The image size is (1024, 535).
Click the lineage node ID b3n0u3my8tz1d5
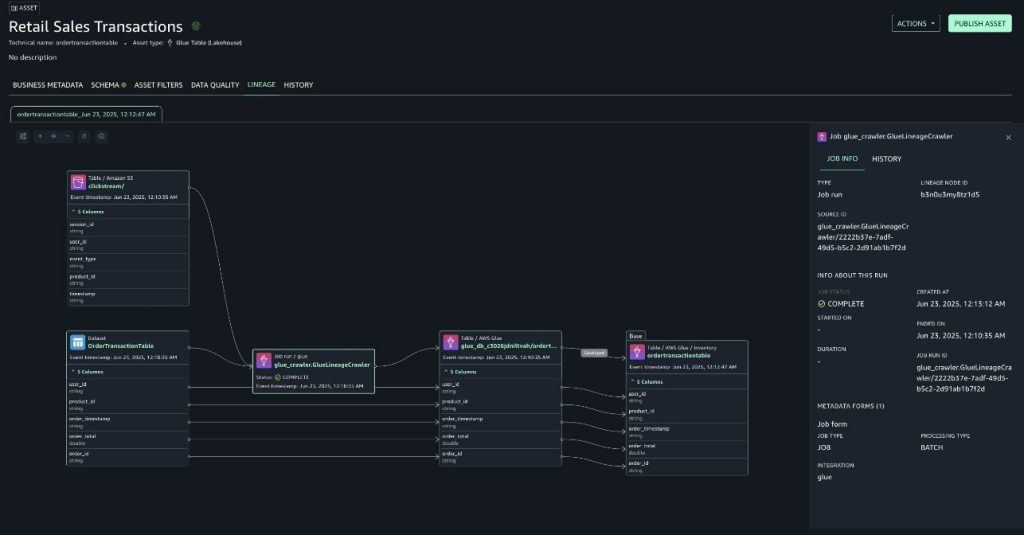coord(950,195)
